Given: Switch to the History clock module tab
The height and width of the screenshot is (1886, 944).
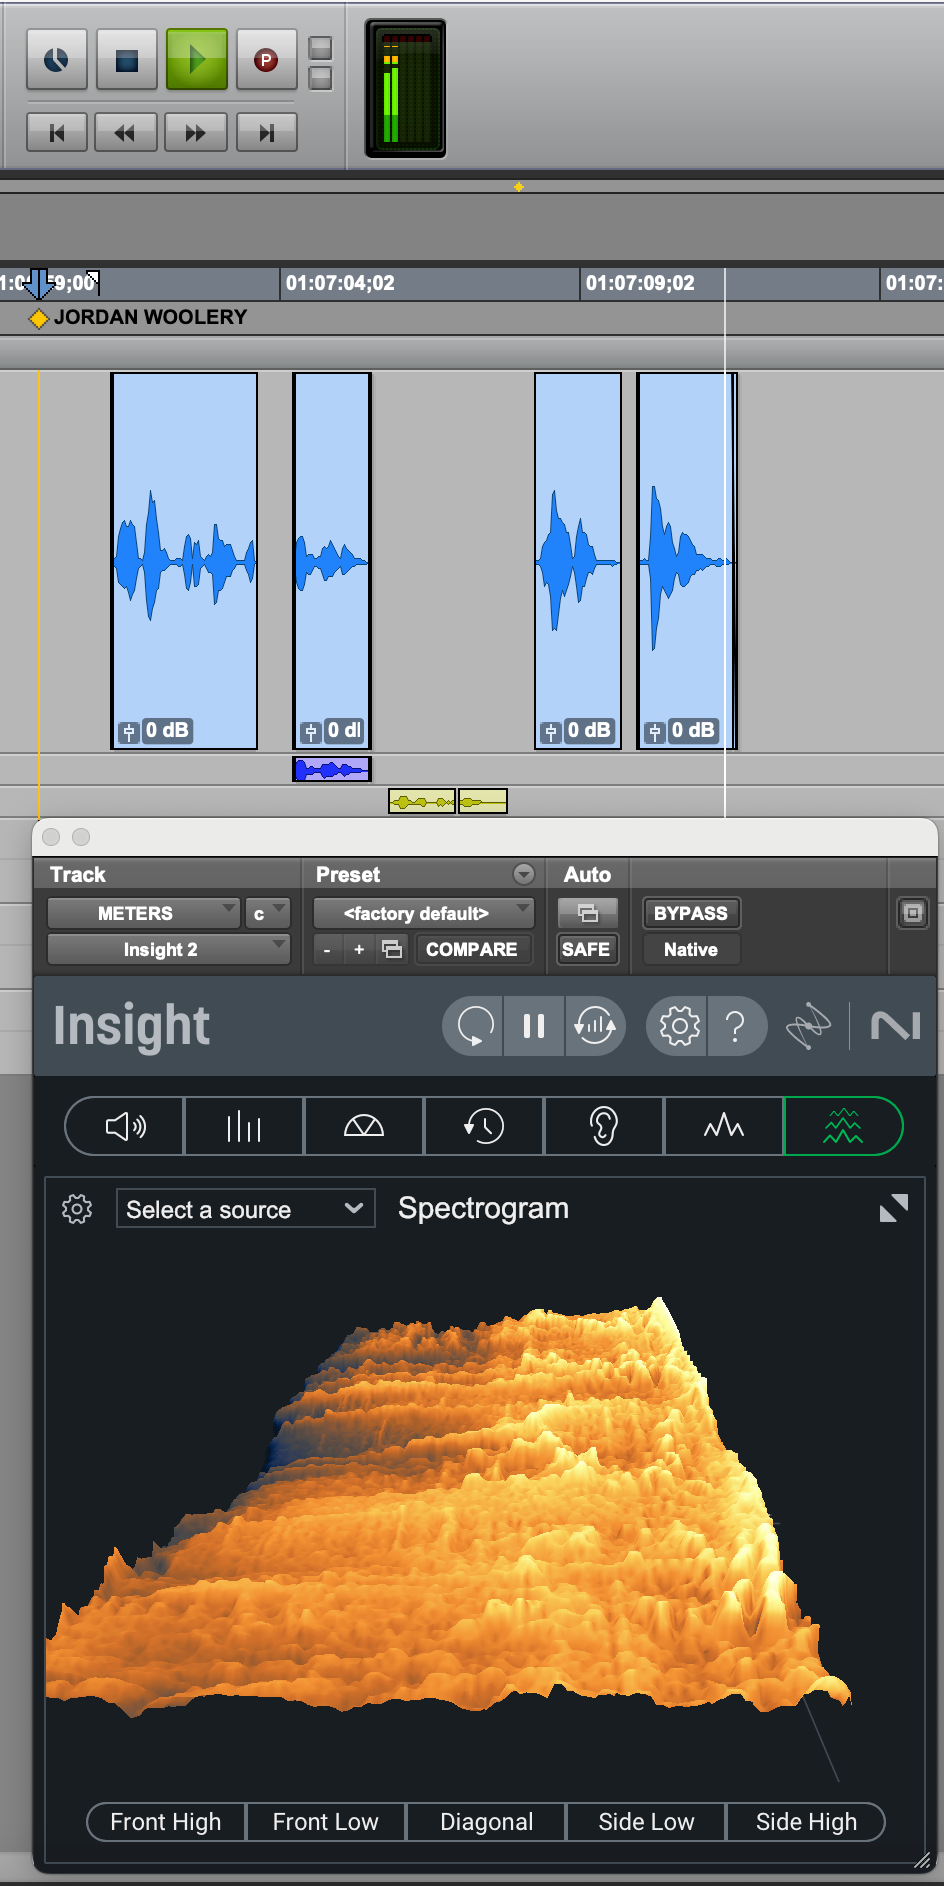Looking at the screenshot, I should coord(484,1127).
